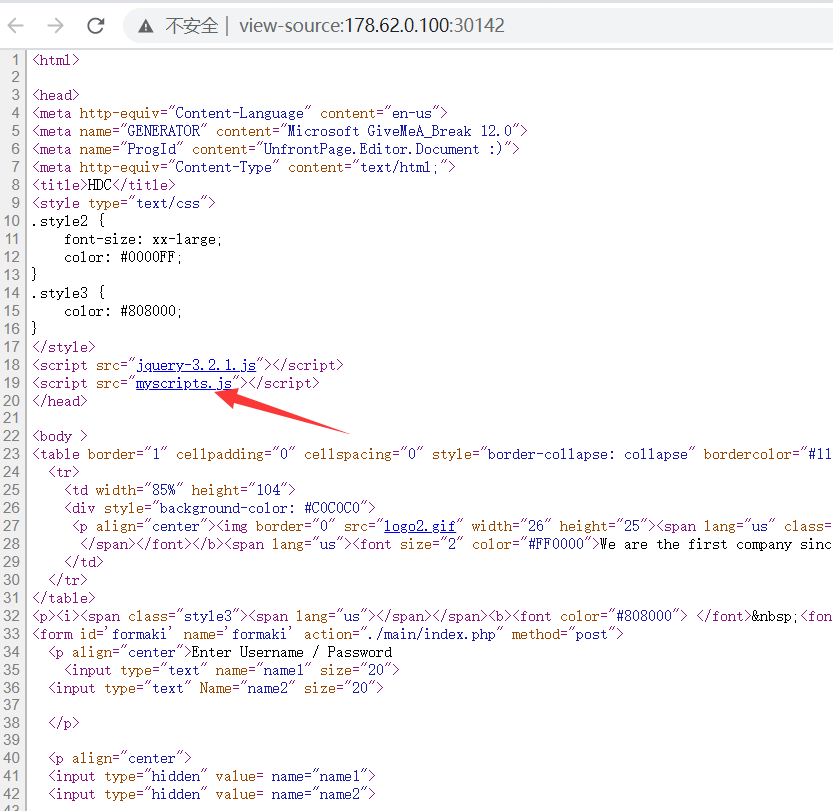Click 'Enter Username / Password' text
The height and width of the screenshot is (811, 833).
(292, 652)
